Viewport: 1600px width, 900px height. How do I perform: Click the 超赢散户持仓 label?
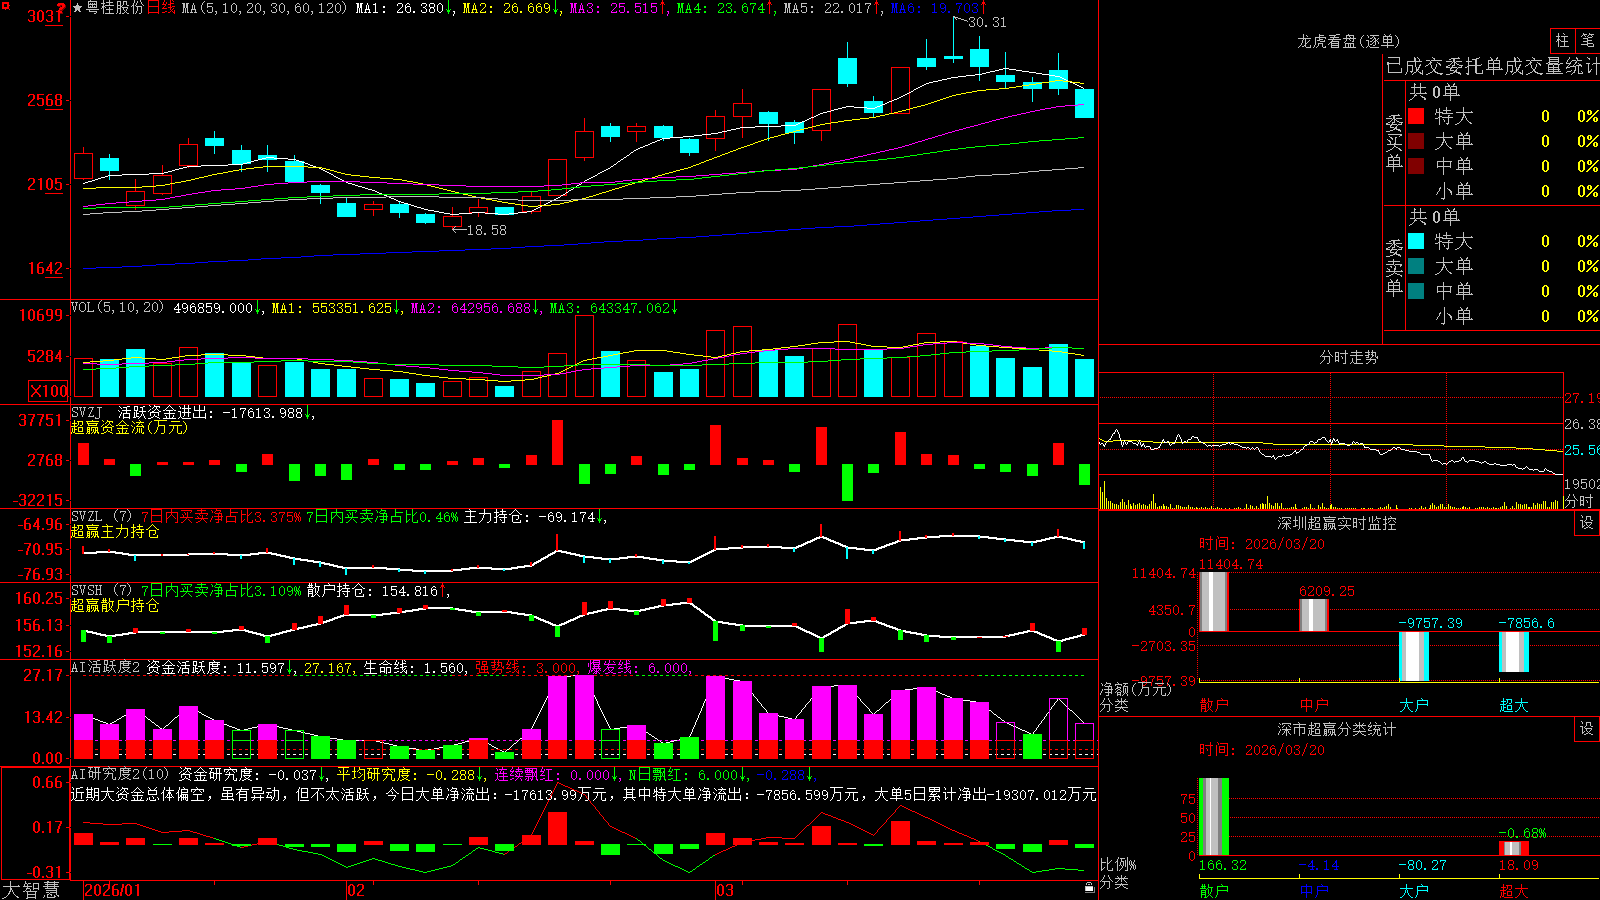(x=115, y=605)
